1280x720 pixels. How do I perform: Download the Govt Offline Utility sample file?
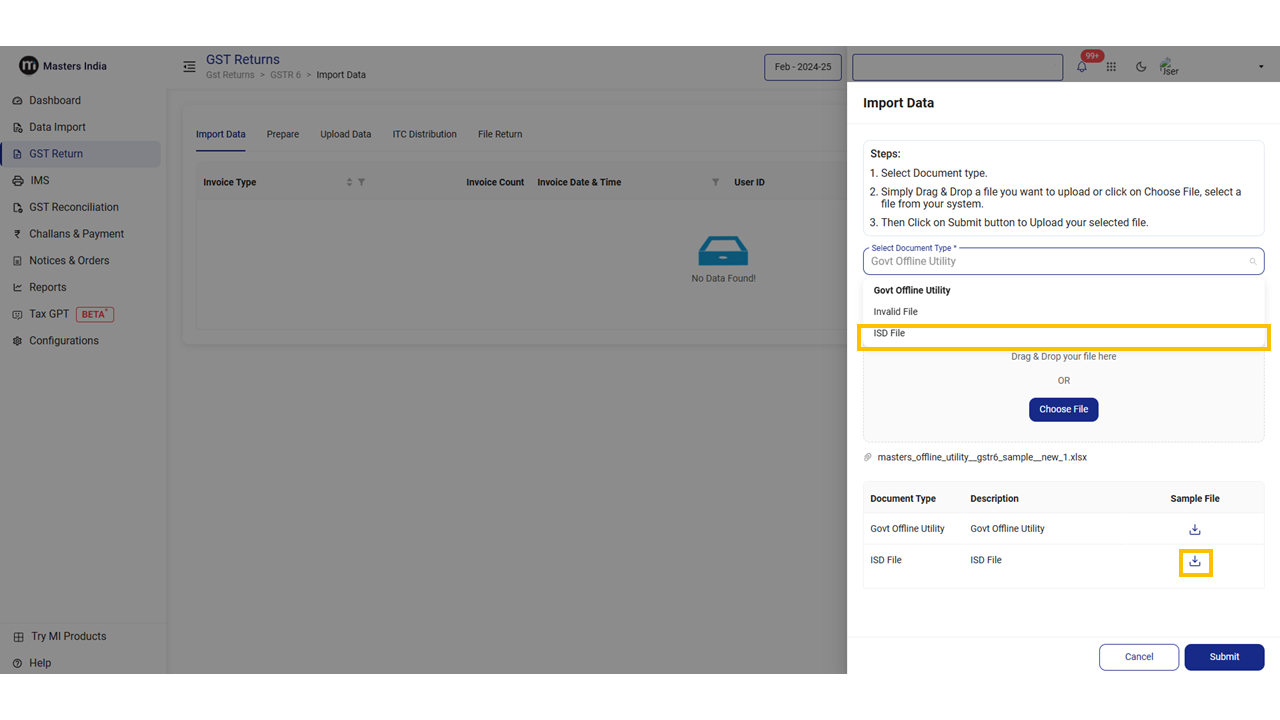[1194, 529]
